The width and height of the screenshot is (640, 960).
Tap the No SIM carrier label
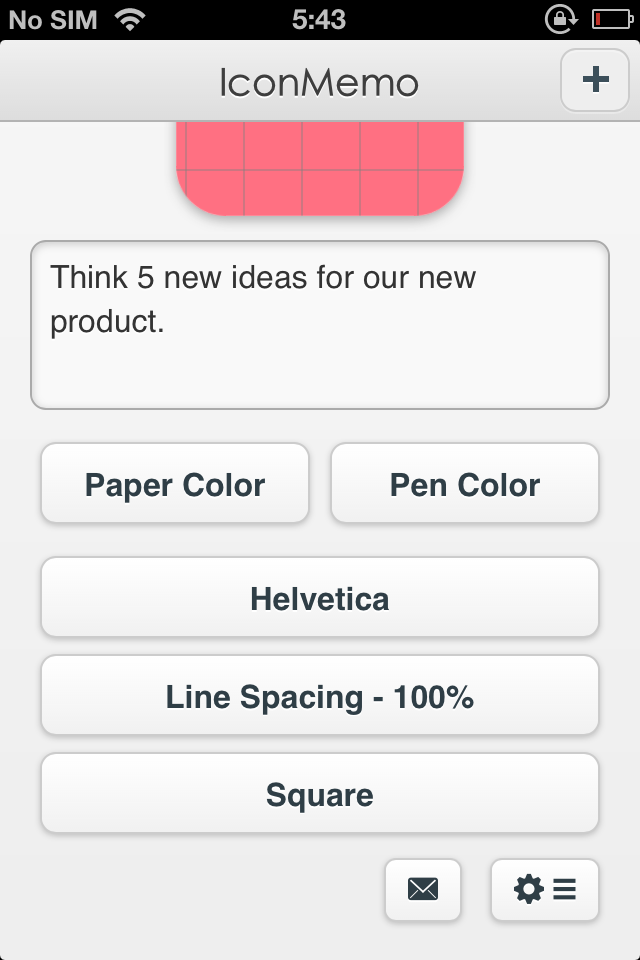click(x=53, y=20)
